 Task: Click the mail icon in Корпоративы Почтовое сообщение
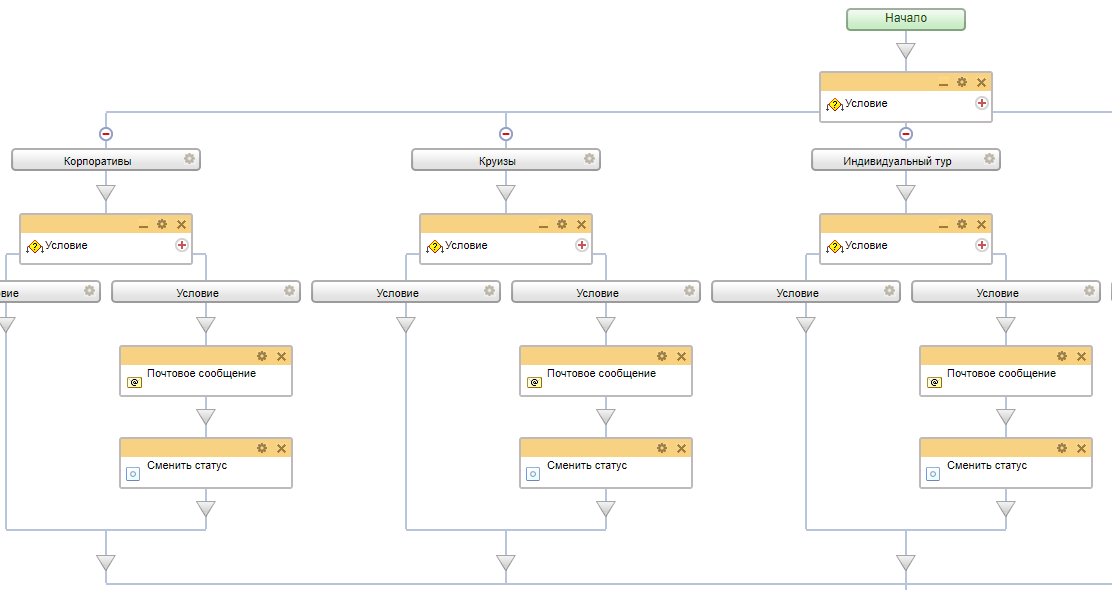click(134, 382)
